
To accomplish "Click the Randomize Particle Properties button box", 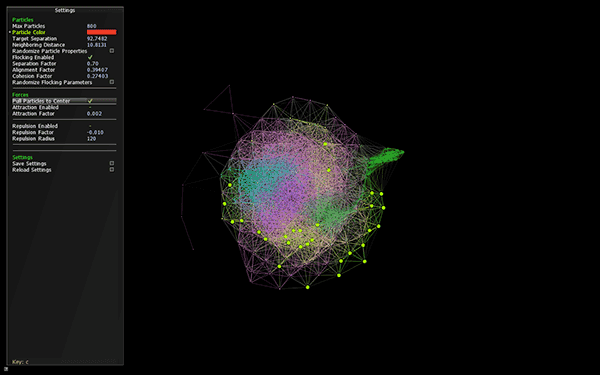I will [112, 51].
